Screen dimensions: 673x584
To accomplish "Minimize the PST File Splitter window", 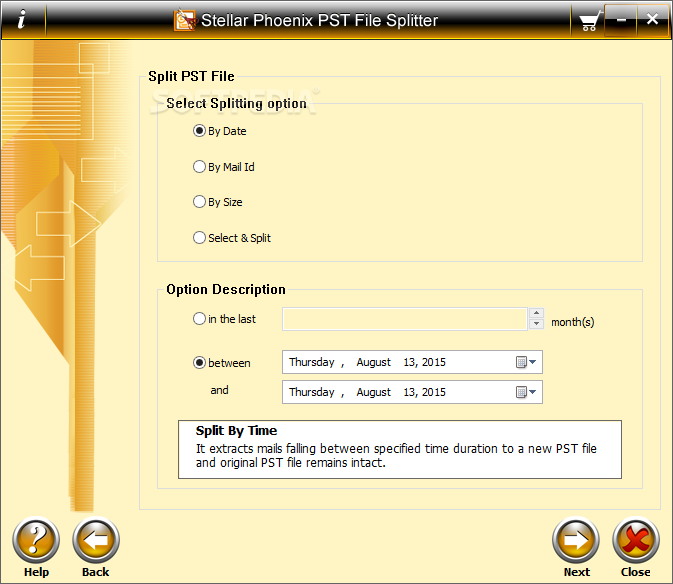I will 621,20.
